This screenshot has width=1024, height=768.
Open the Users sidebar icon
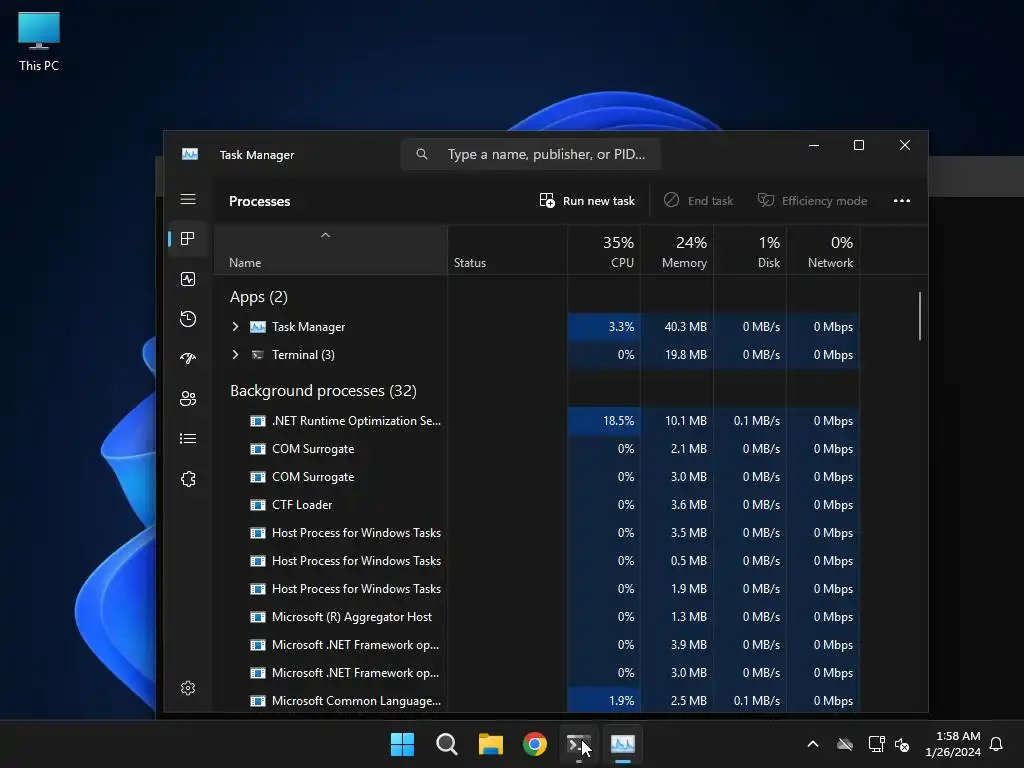188,398
